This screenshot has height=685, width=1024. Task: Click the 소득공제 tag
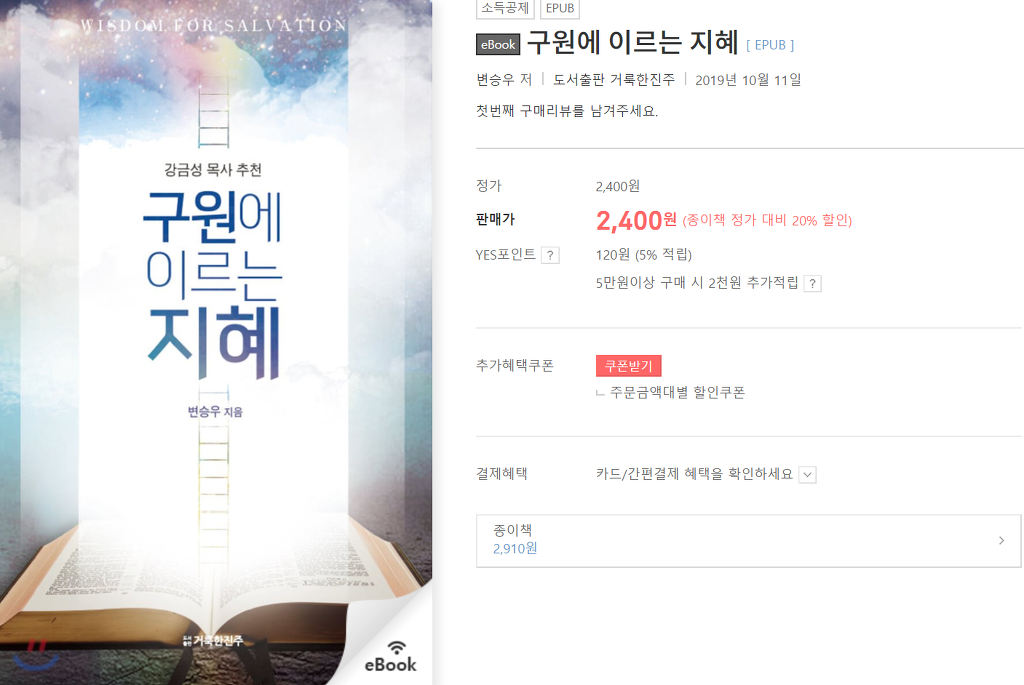(x=505, y=8)
